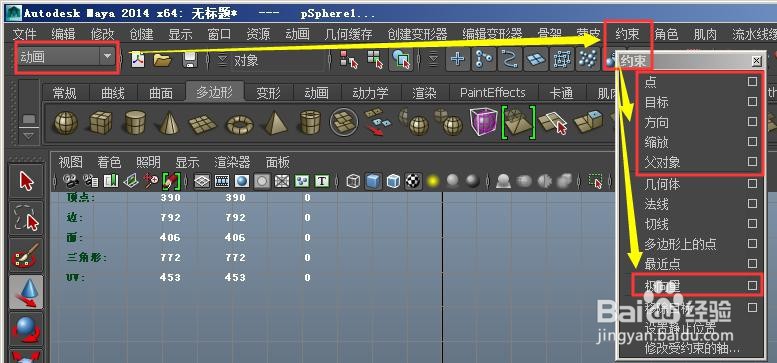Open option box for 缩放 constraint
777x363 pixels.
(x=752, y=142)
